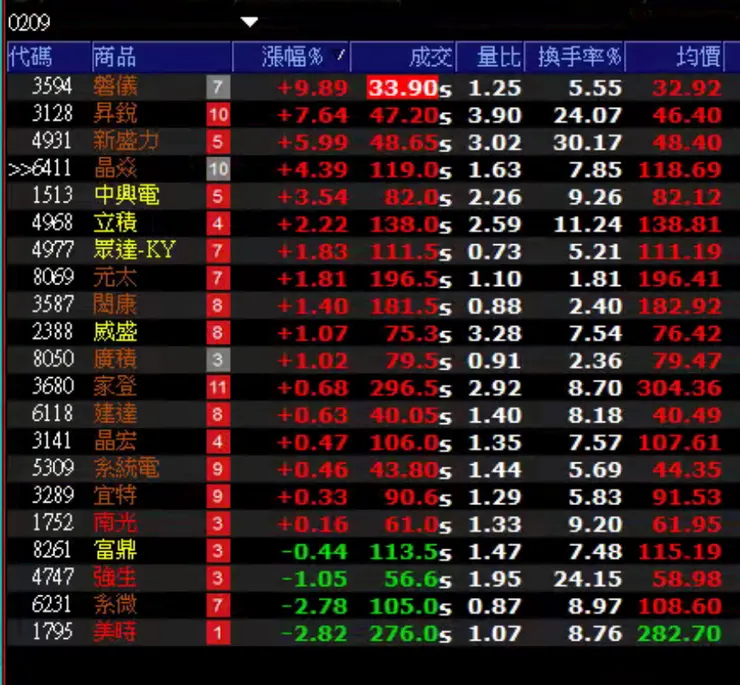Screen dimensions: 740x685
Task: Click the gray 7 badge of 磐儀
Action: click(x=218, y=87)
